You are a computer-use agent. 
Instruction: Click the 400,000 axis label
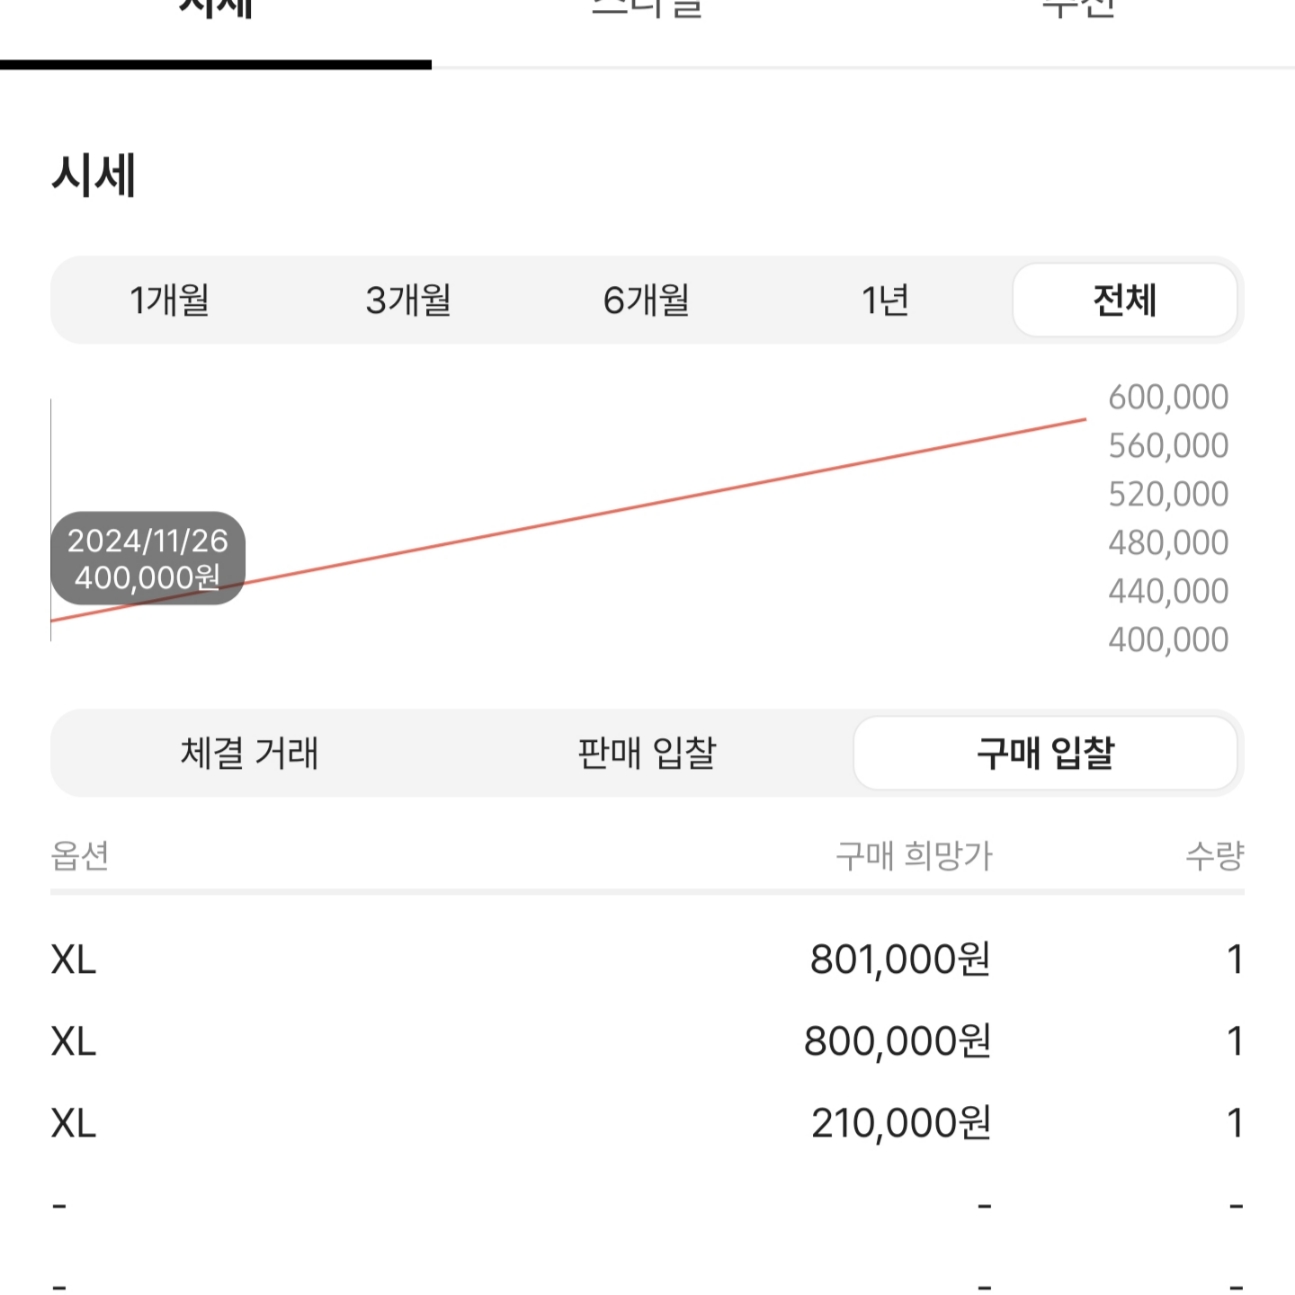point(1166,638)
